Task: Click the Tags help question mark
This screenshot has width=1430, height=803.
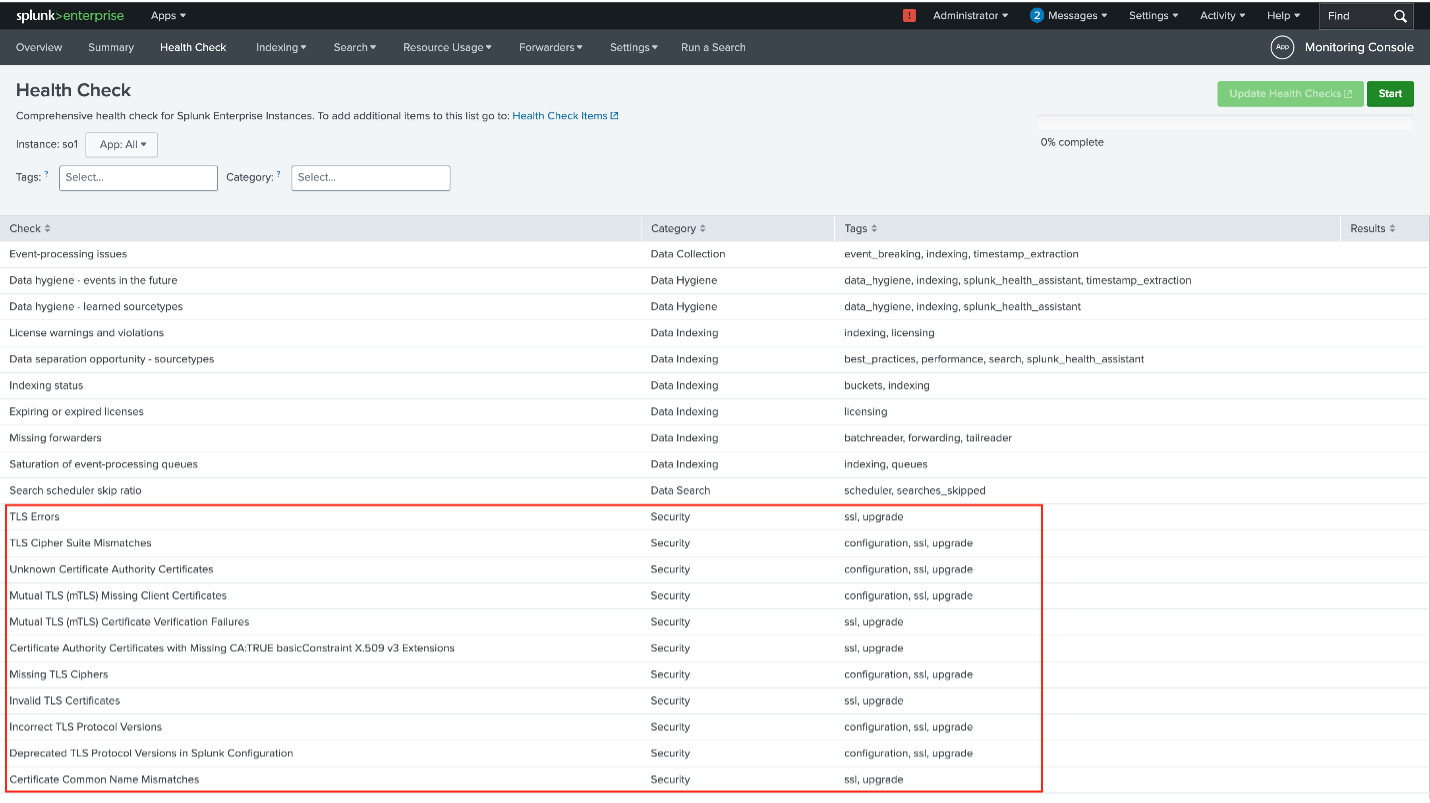Action: click(x=46, y=174)
